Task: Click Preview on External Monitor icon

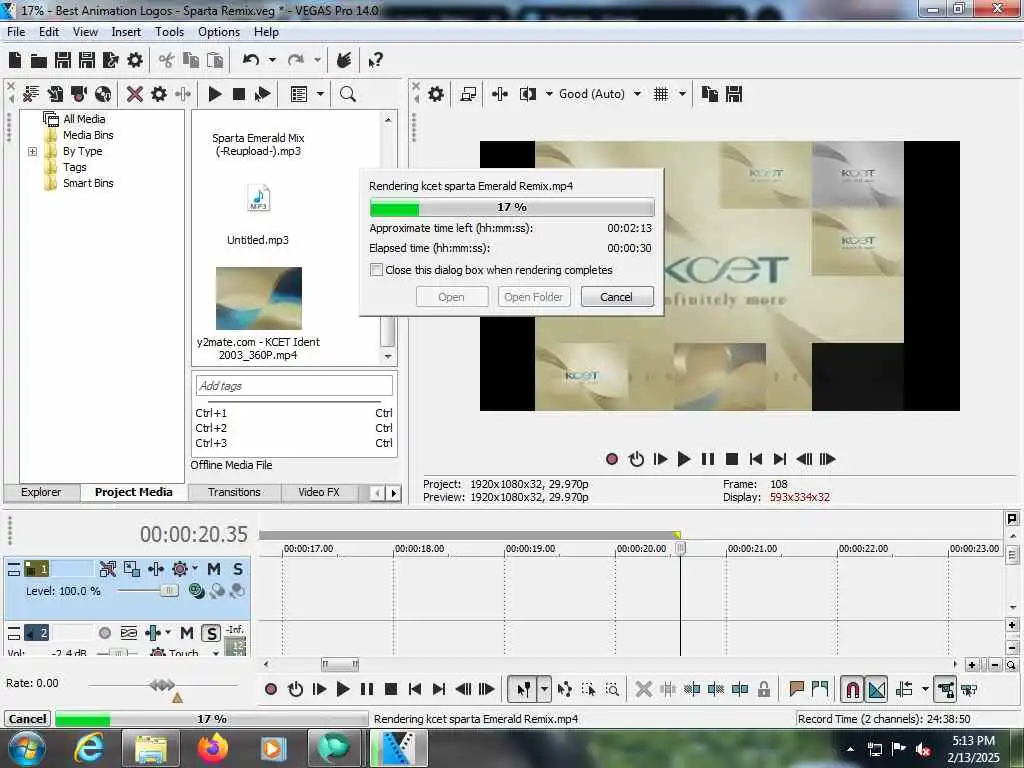Action: pyautogui.click(x=468, y=94)
